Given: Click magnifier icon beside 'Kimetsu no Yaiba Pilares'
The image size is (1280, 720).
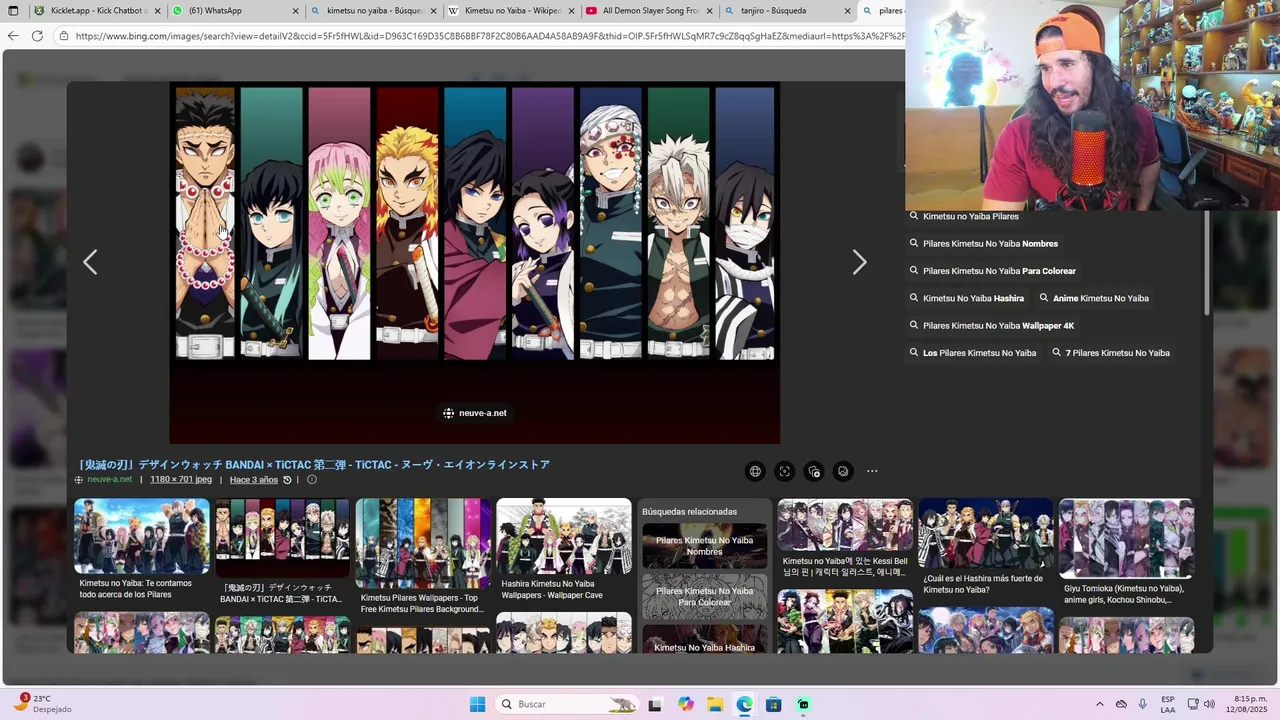Looking at the screenshot, I should point(914,216).
